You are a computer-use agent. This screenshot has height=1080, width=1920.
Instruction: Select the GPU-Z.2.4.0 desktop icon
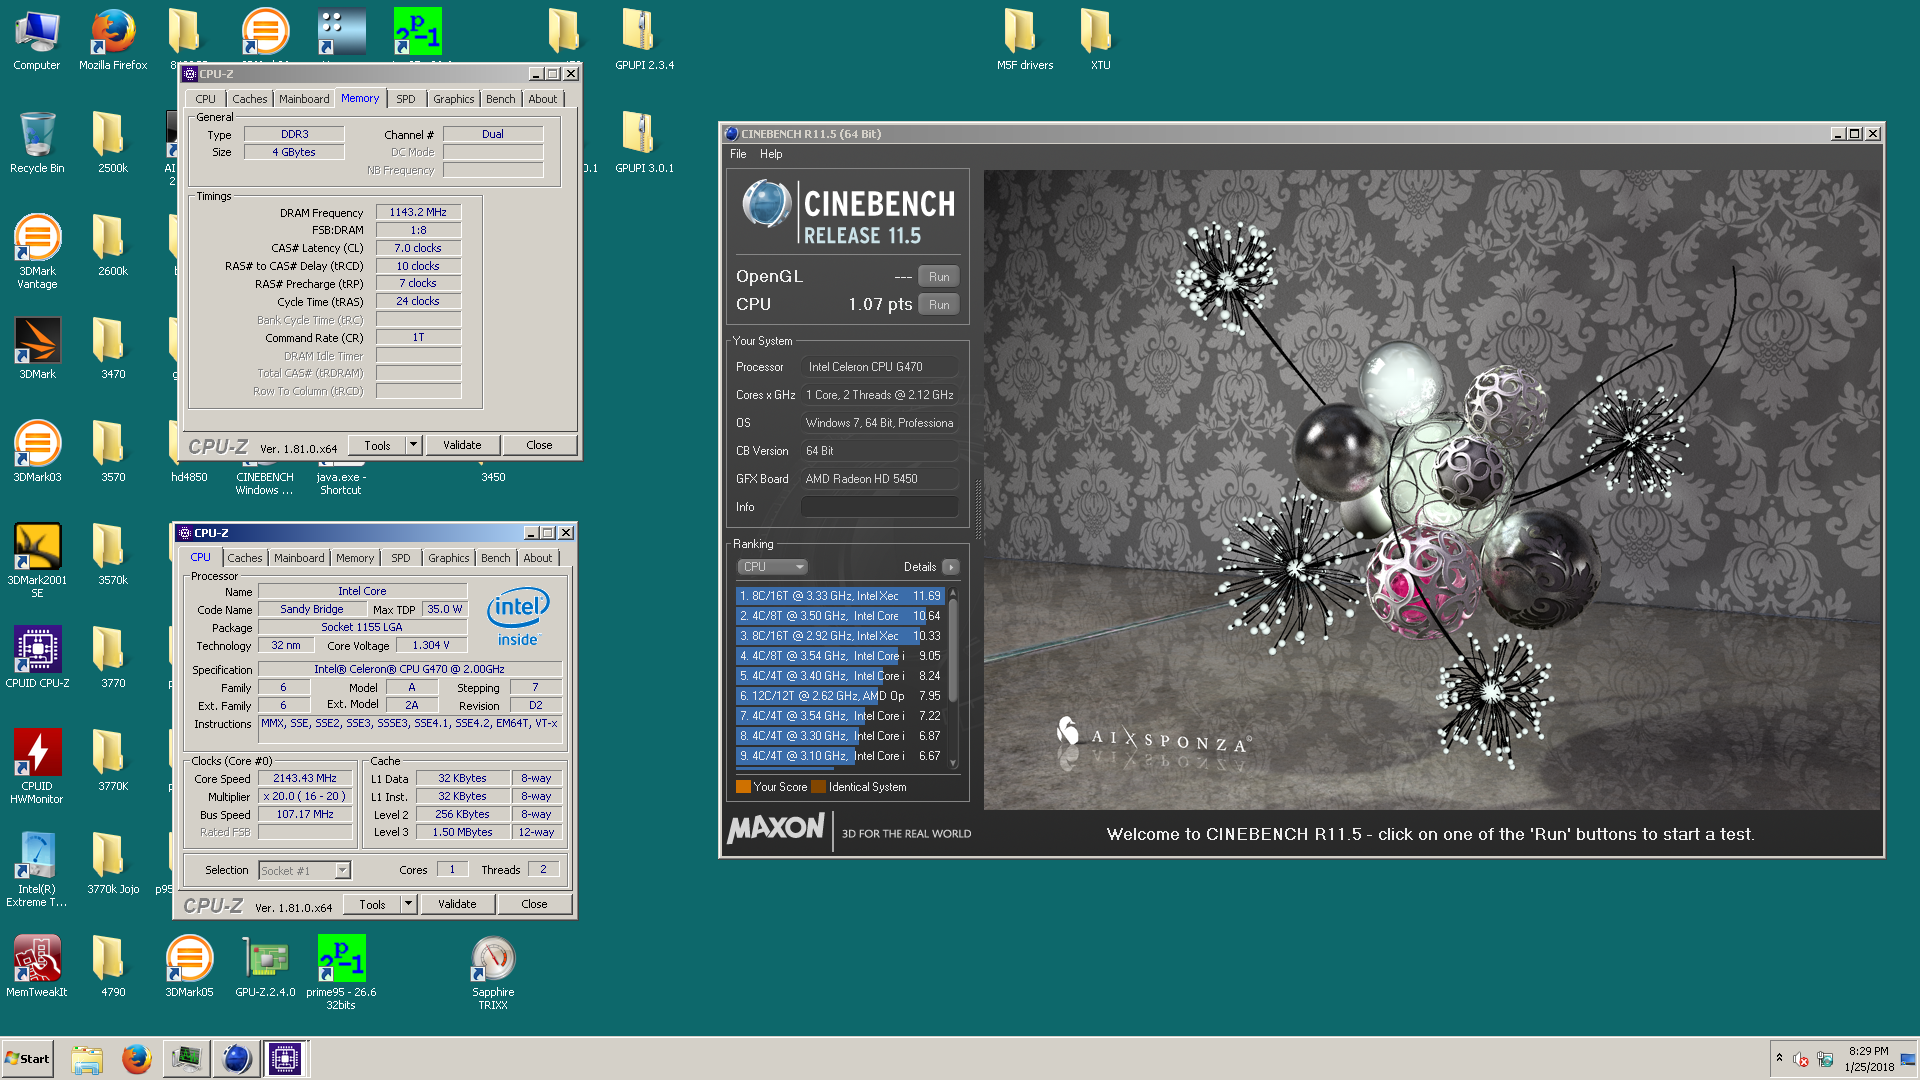[x=265, y=967]
